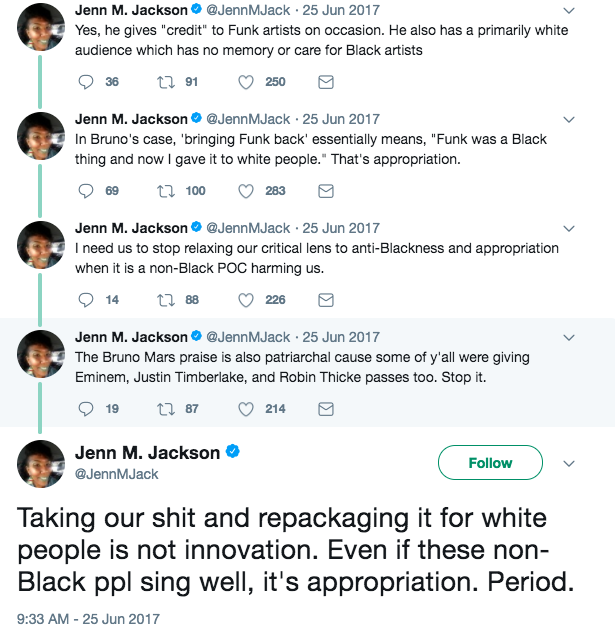Like the tweet with 214 likes
Screen dimensions: 615x634
click(246, 409)
